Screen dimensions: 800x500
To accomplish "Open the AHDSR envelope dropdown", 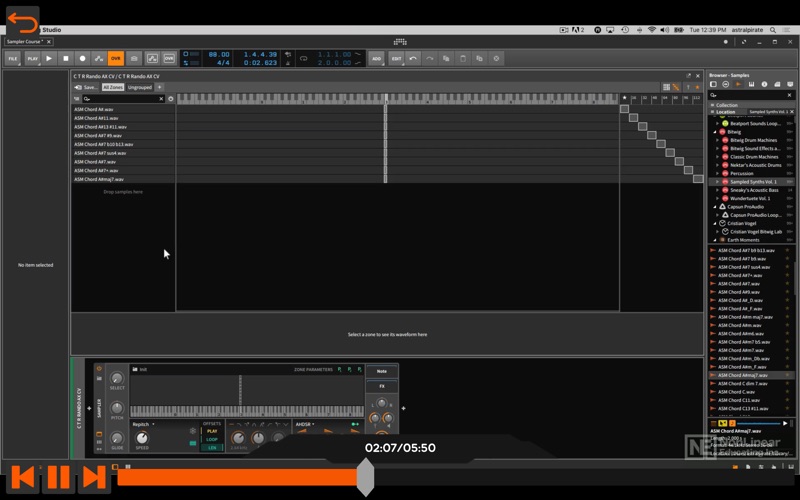I will point(305,424).
